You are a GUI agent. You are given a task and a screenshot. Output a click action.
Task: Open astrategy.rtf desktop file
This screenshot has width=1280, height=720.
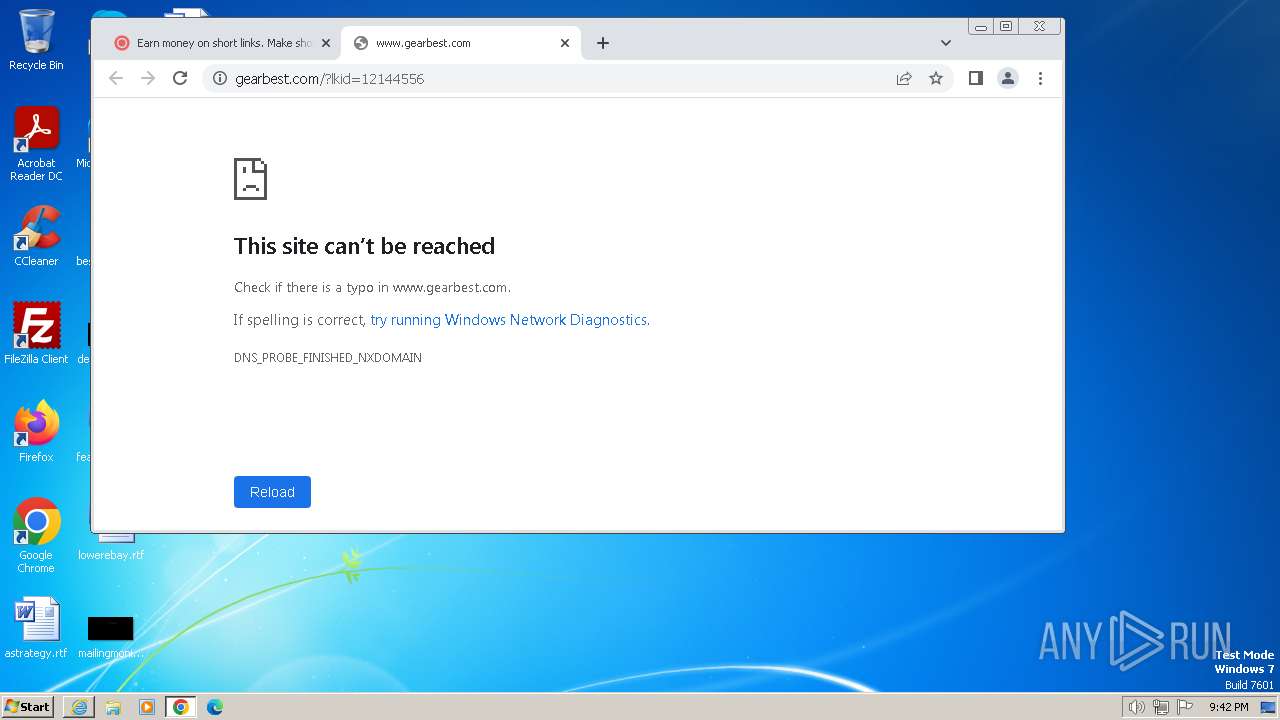point(36,628)
